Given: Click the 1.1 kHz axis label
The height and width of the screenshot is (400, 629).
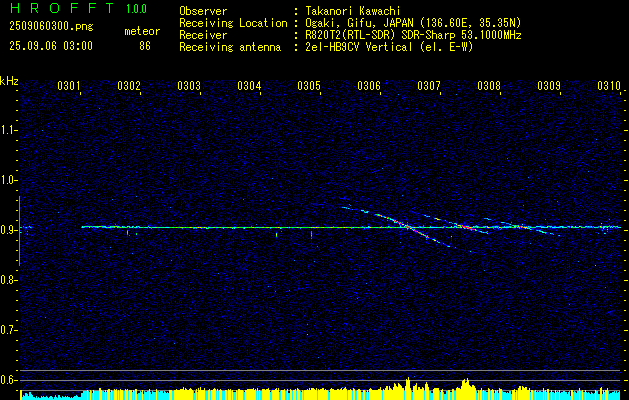Looking at the screenshot, I should pos(8,130).
